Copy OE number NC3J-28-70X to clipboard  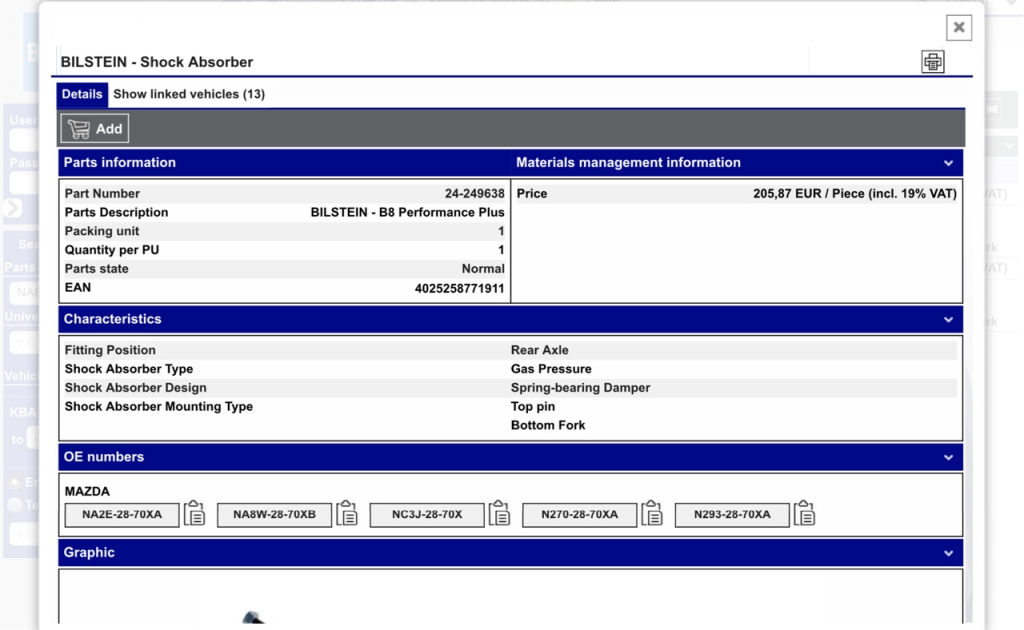click(500, 514)
